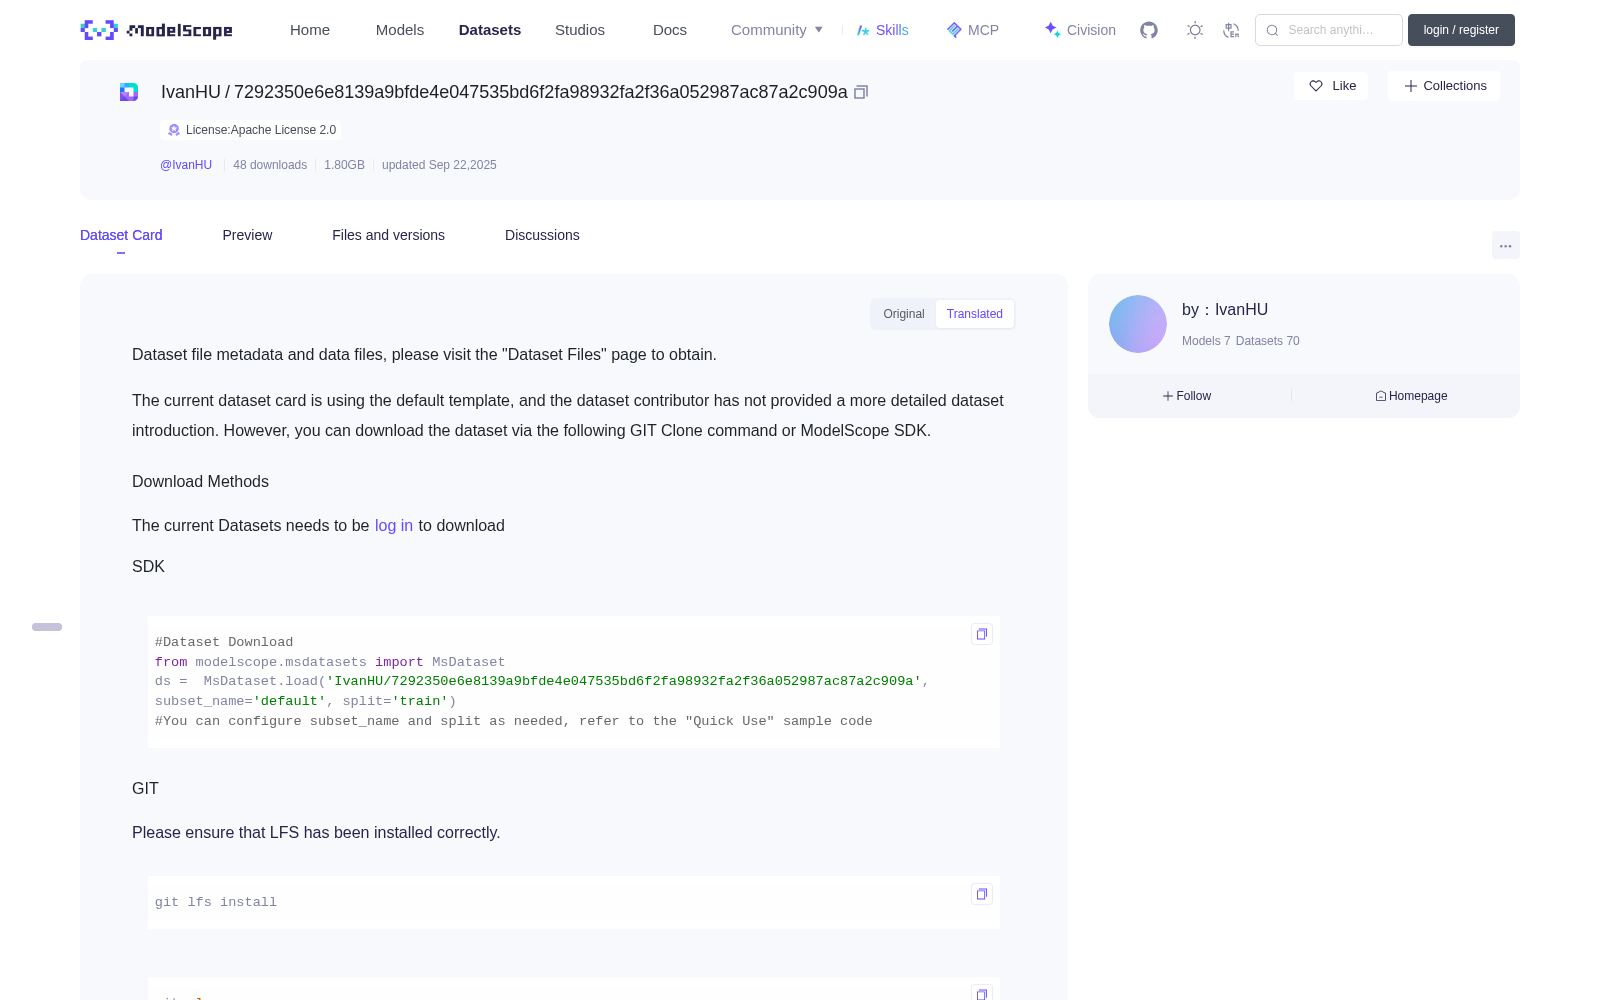Screen dimensions: 1600x1000
Task: Go to the Home menu item
Action: (x=310, y=30)
